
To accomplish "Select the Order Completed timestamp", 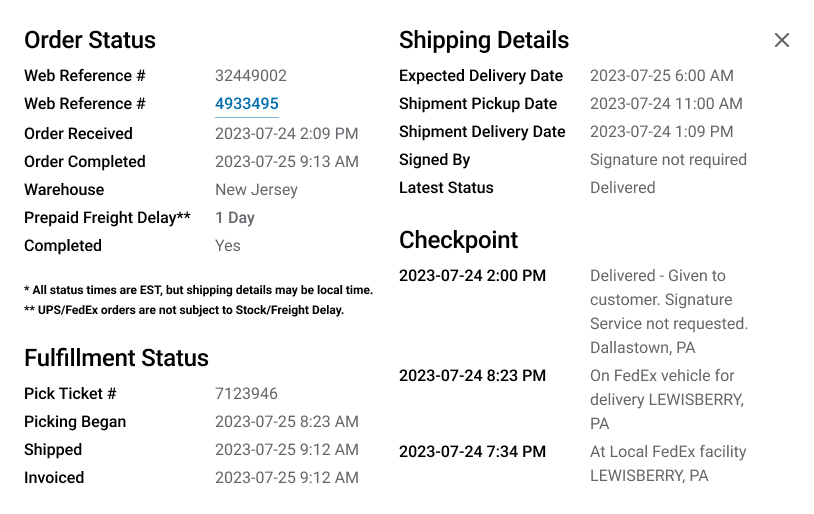I will (x=287, y=161).
